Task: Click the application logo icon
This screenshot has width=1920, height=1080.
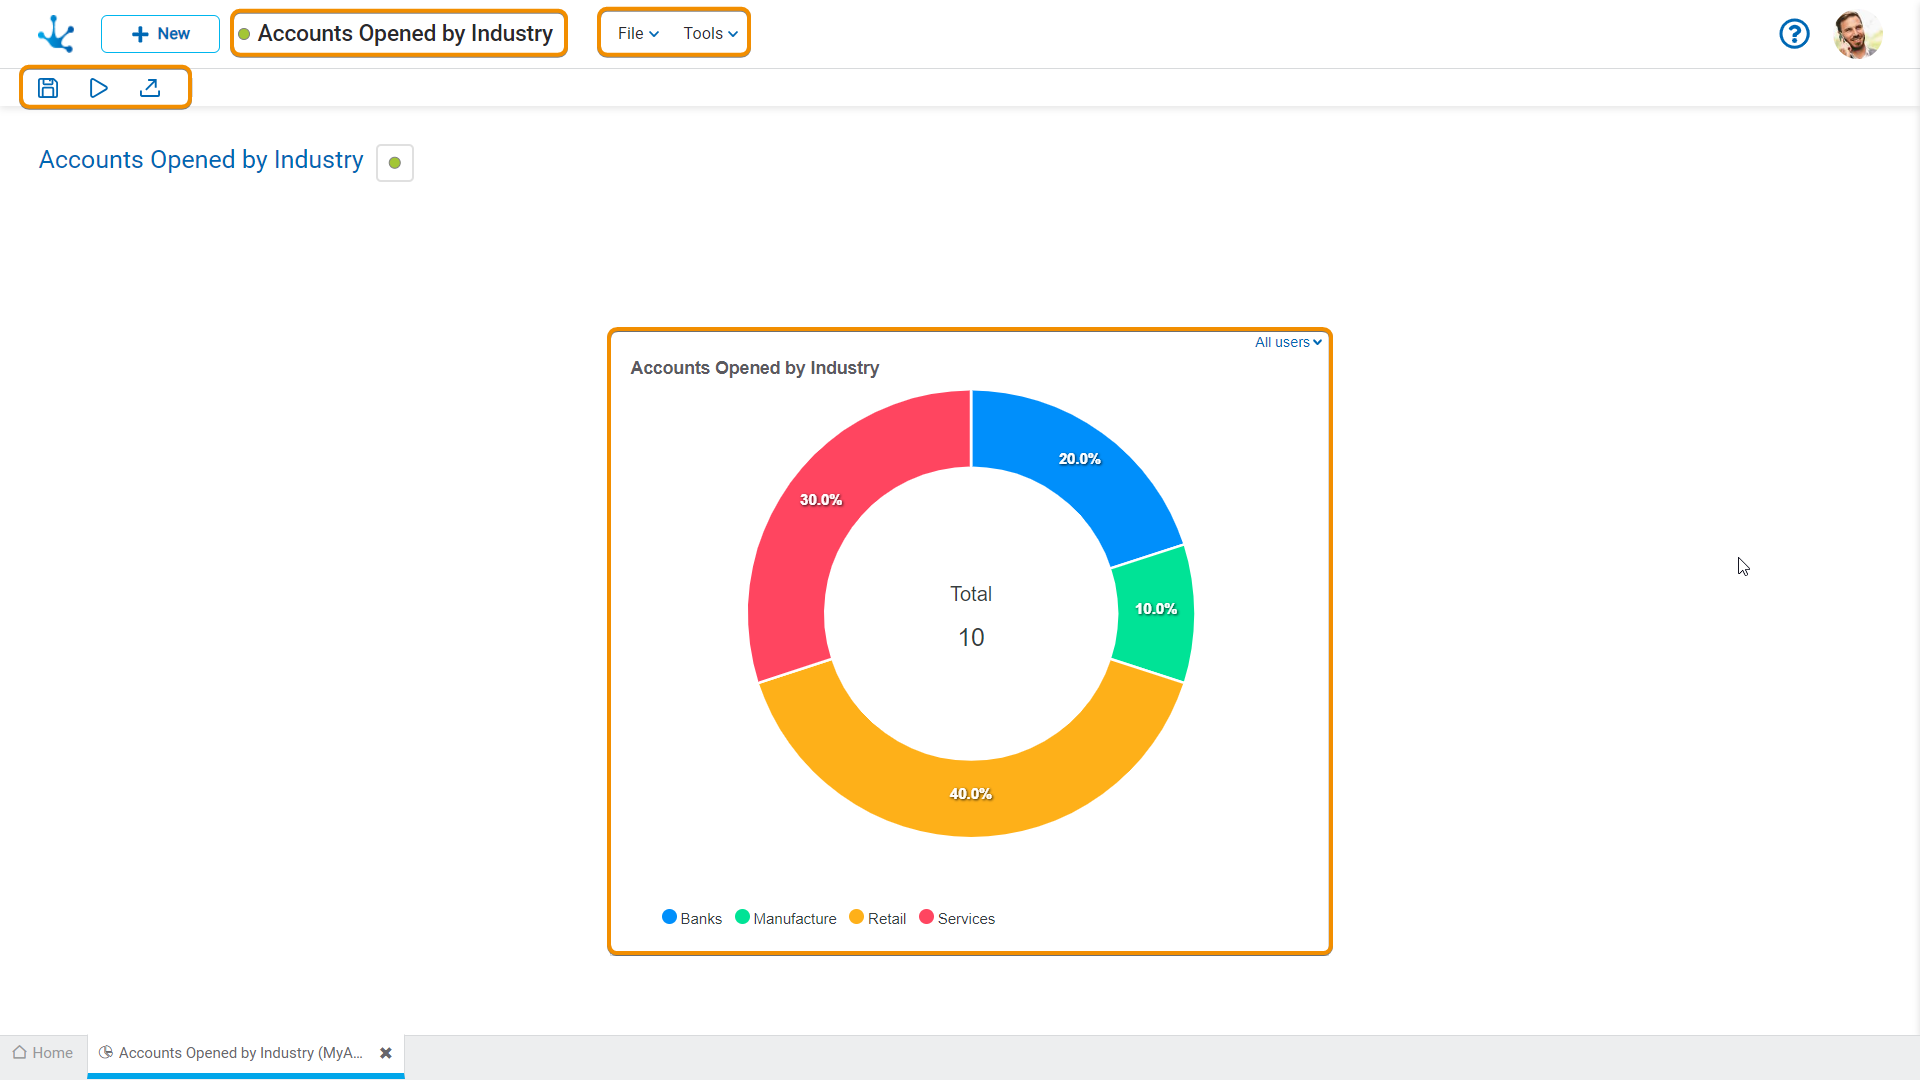Action: click(x=56, y=34)
